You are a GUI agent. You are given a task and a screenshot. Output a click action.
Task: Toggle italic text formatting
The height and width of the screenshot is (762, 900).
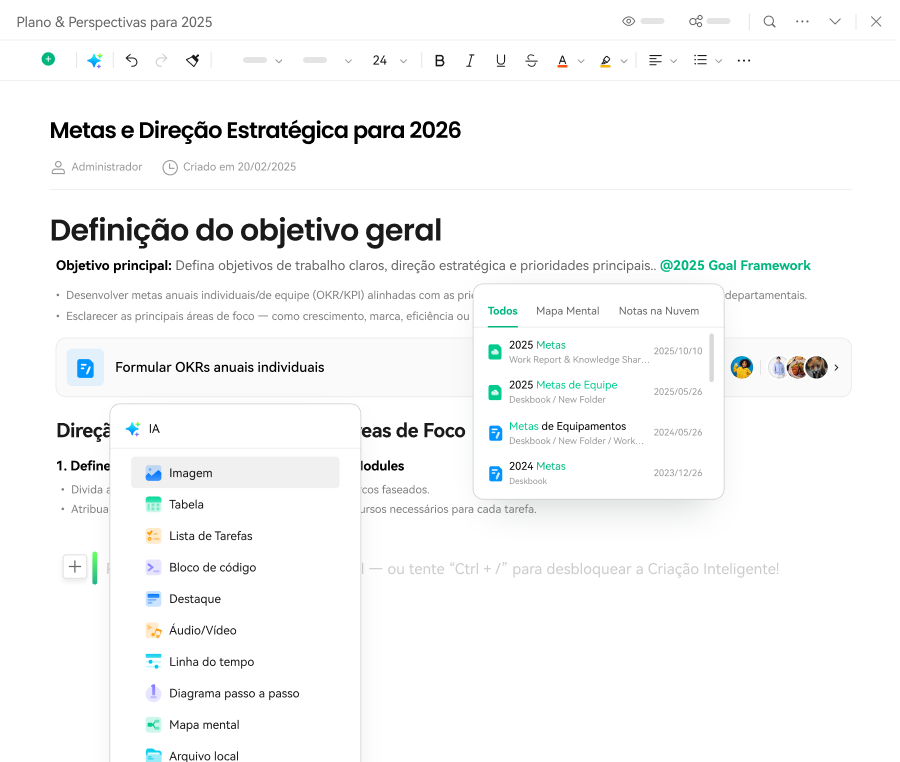click(x=470, y=60)
